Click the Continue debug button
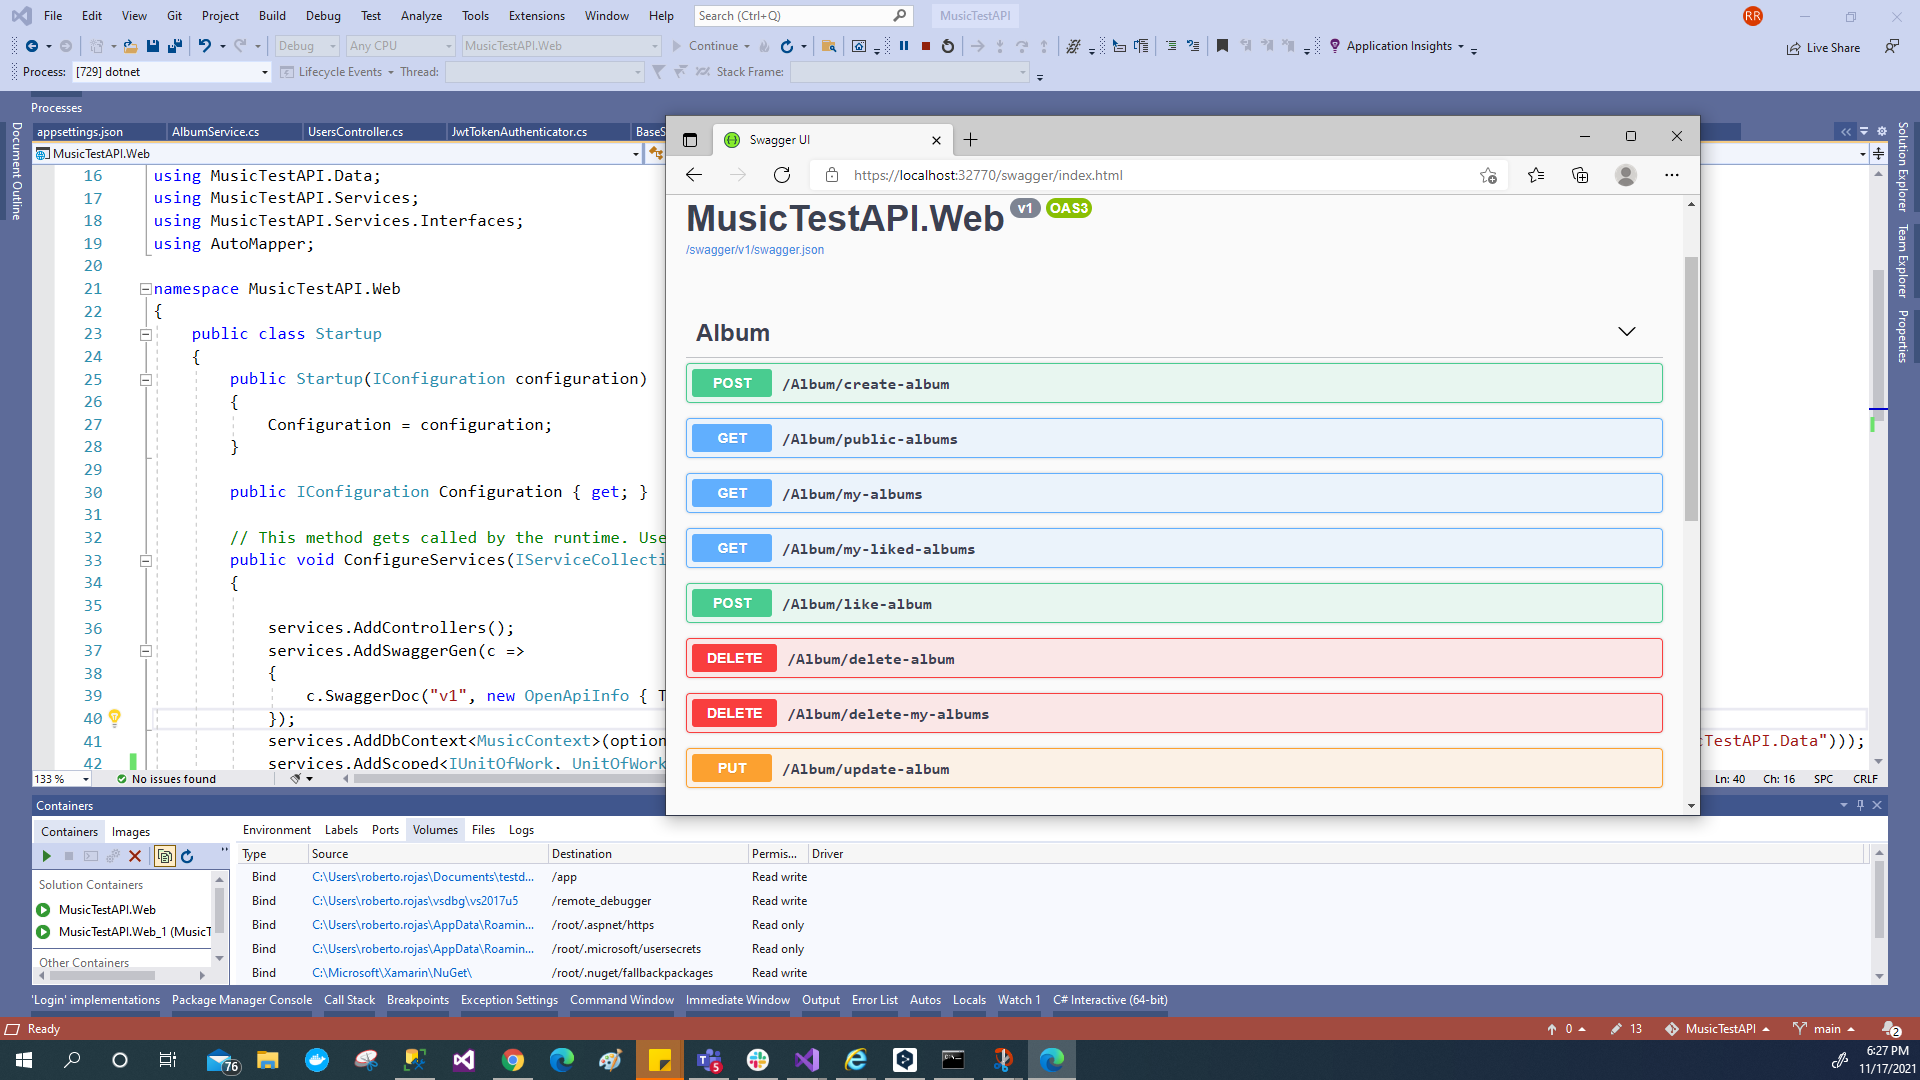The image size is (1920, 1080). [705, 46]
